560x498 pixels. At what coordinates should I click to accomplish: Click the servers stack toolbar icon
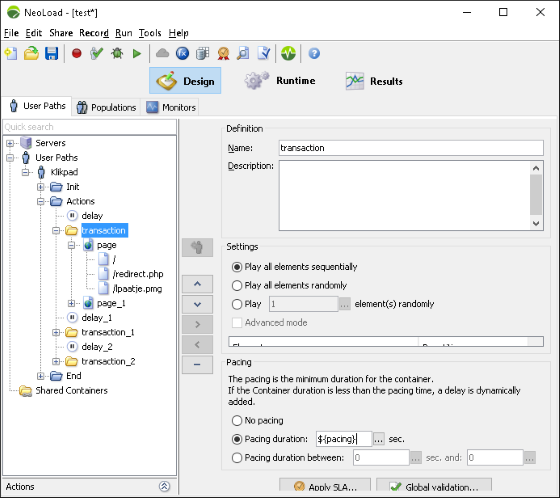[202, 54]
